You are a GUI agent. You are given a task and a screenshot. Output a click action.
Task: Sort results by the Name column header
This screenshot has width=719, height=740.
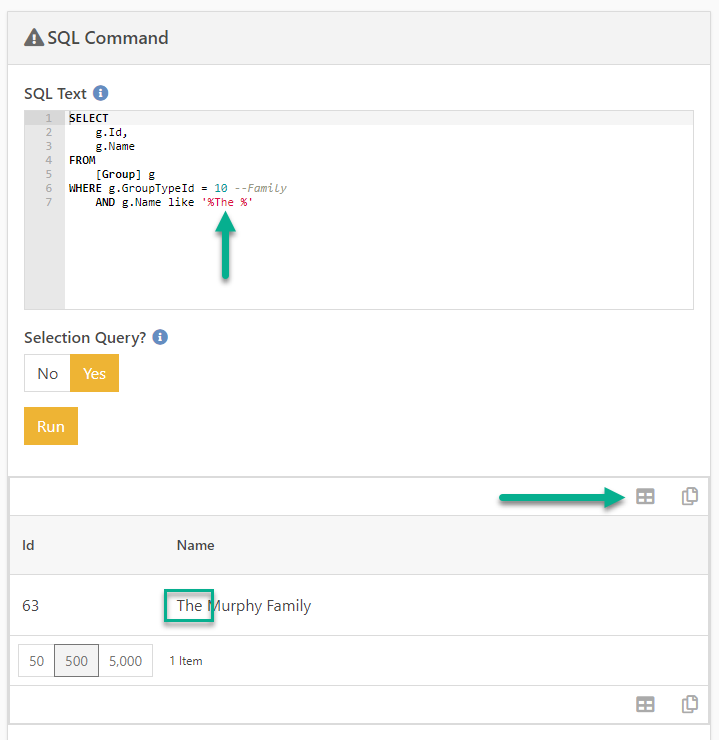point(195,545)
